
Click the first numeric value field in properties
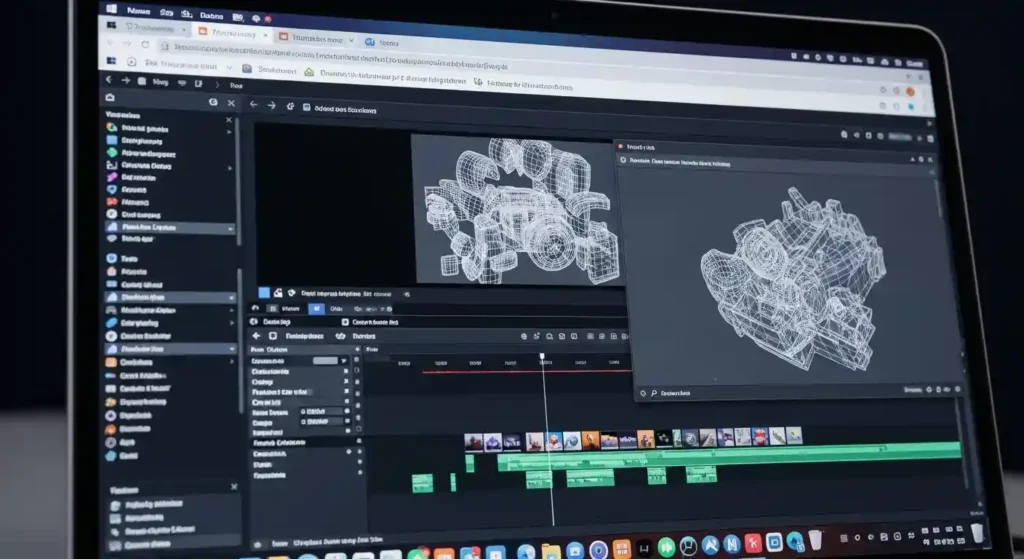click(321, 411)
